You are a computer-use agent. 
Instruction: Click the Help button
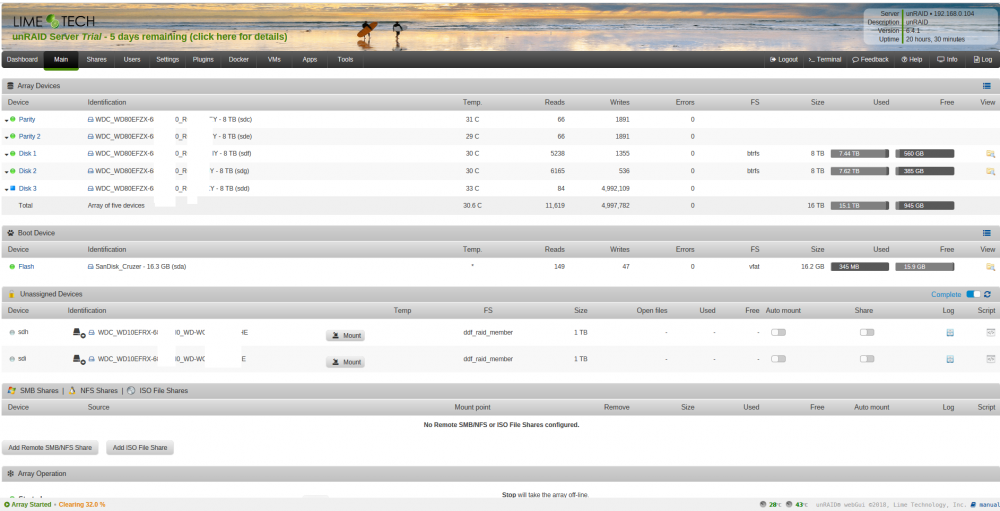click(911, 59)
